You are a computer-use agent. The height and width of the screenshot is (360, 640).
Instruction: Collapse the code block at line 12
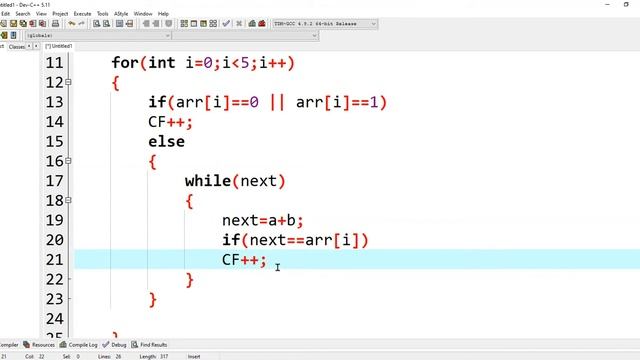(x=69, y=82)
